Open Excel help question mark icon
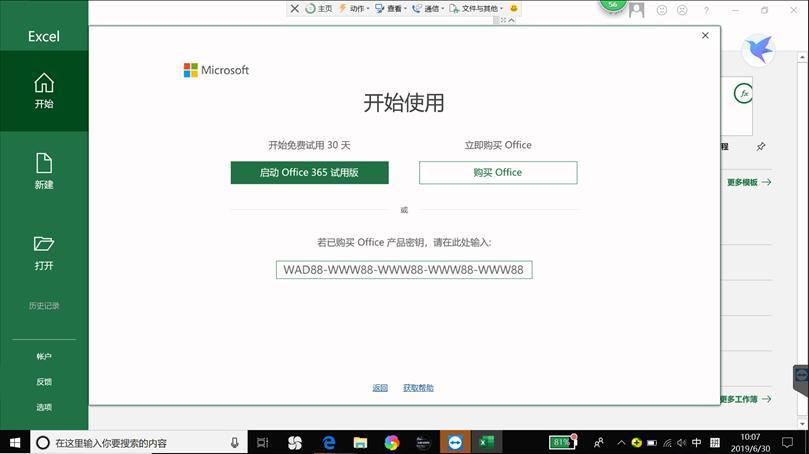Screen dimensions: 809x454 pos(706,10)
